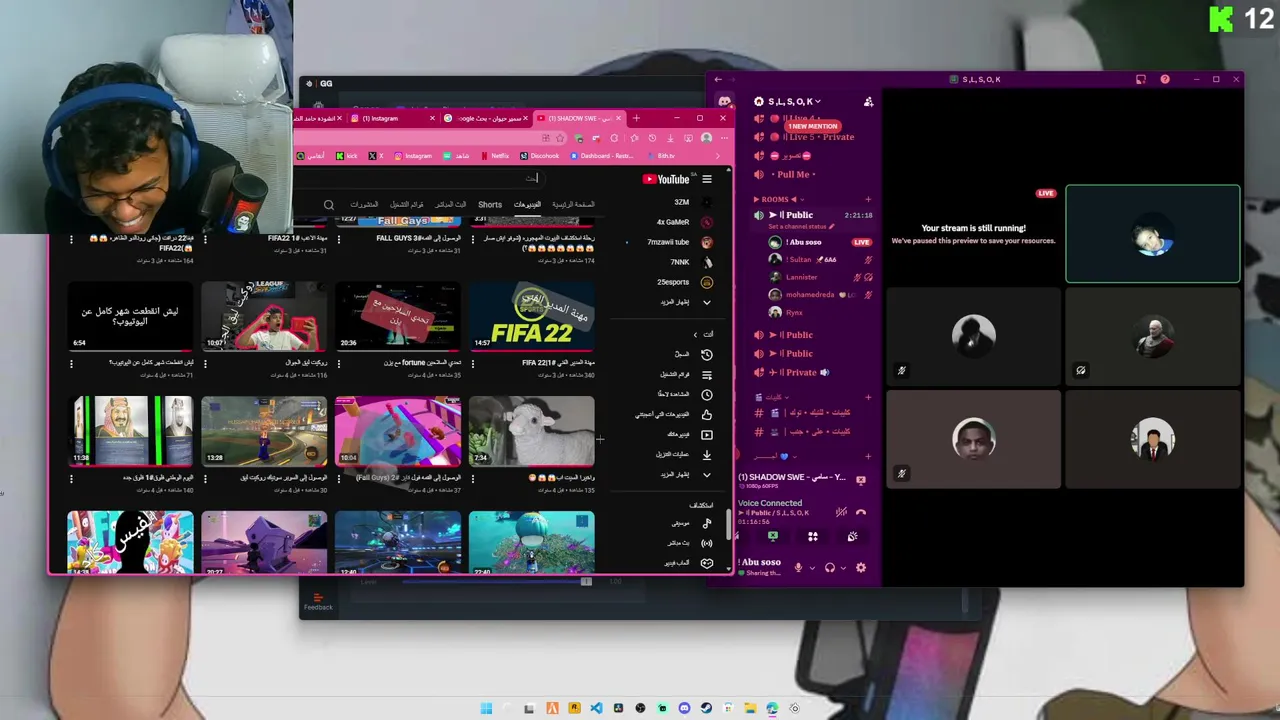This screenshot has width=1280, height=720.
Task: Open Live broadcast icon in YouTube sidebar
Action: tap(706, 543)
